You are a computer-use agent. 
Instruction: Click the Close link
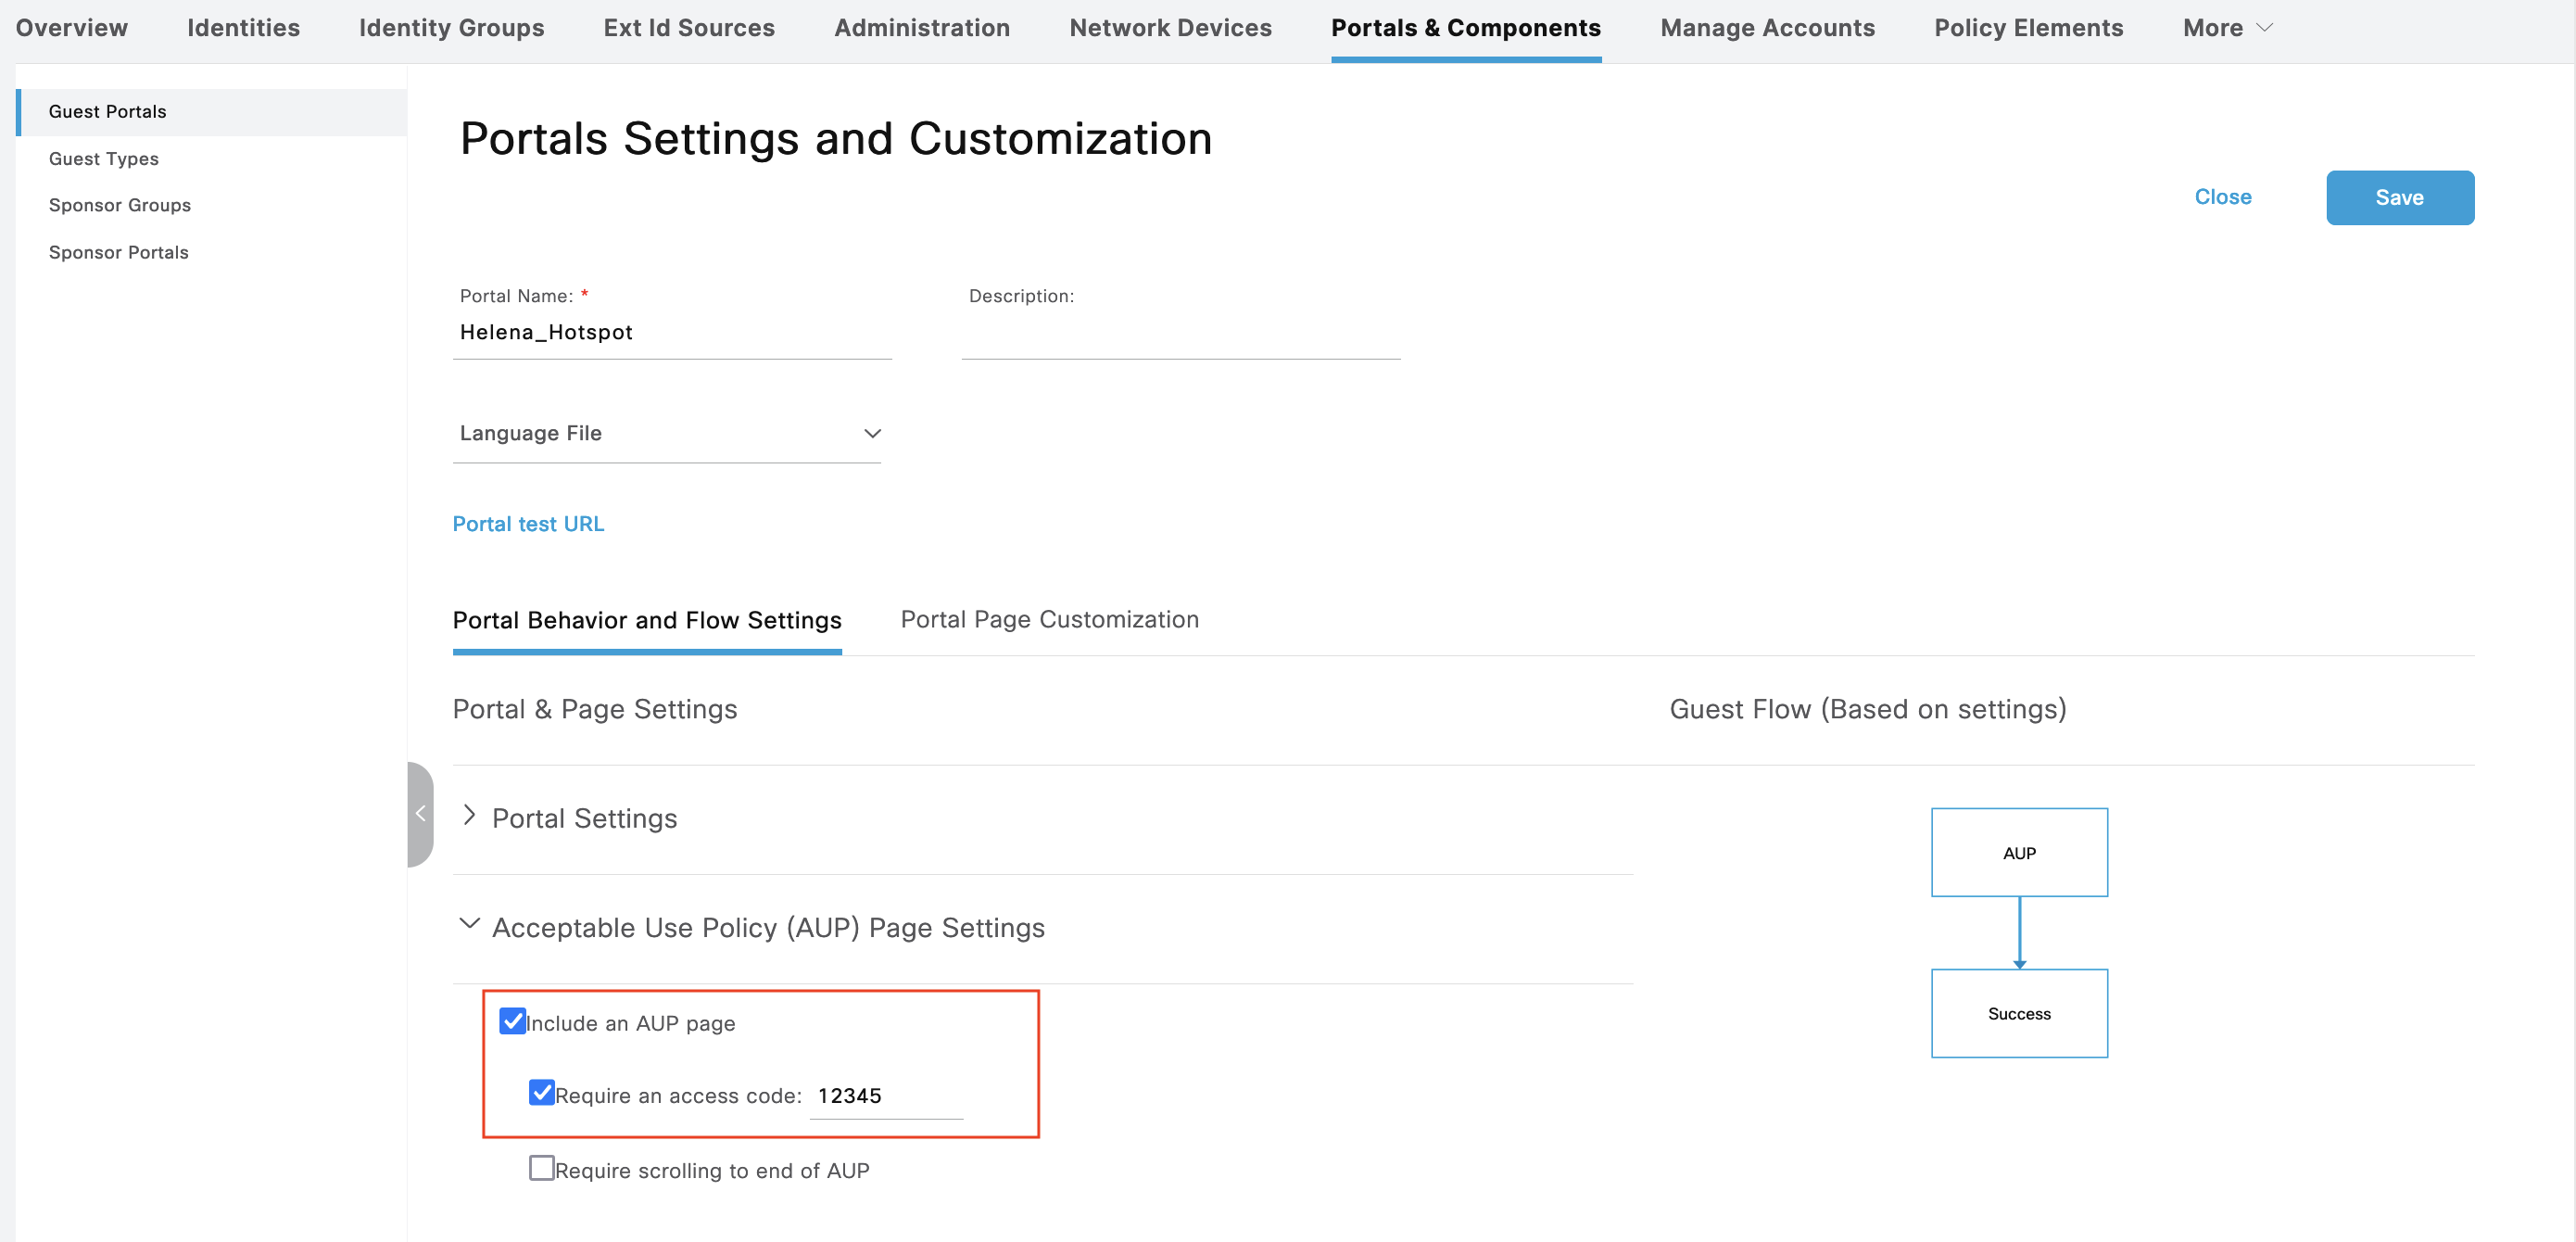2222,197
